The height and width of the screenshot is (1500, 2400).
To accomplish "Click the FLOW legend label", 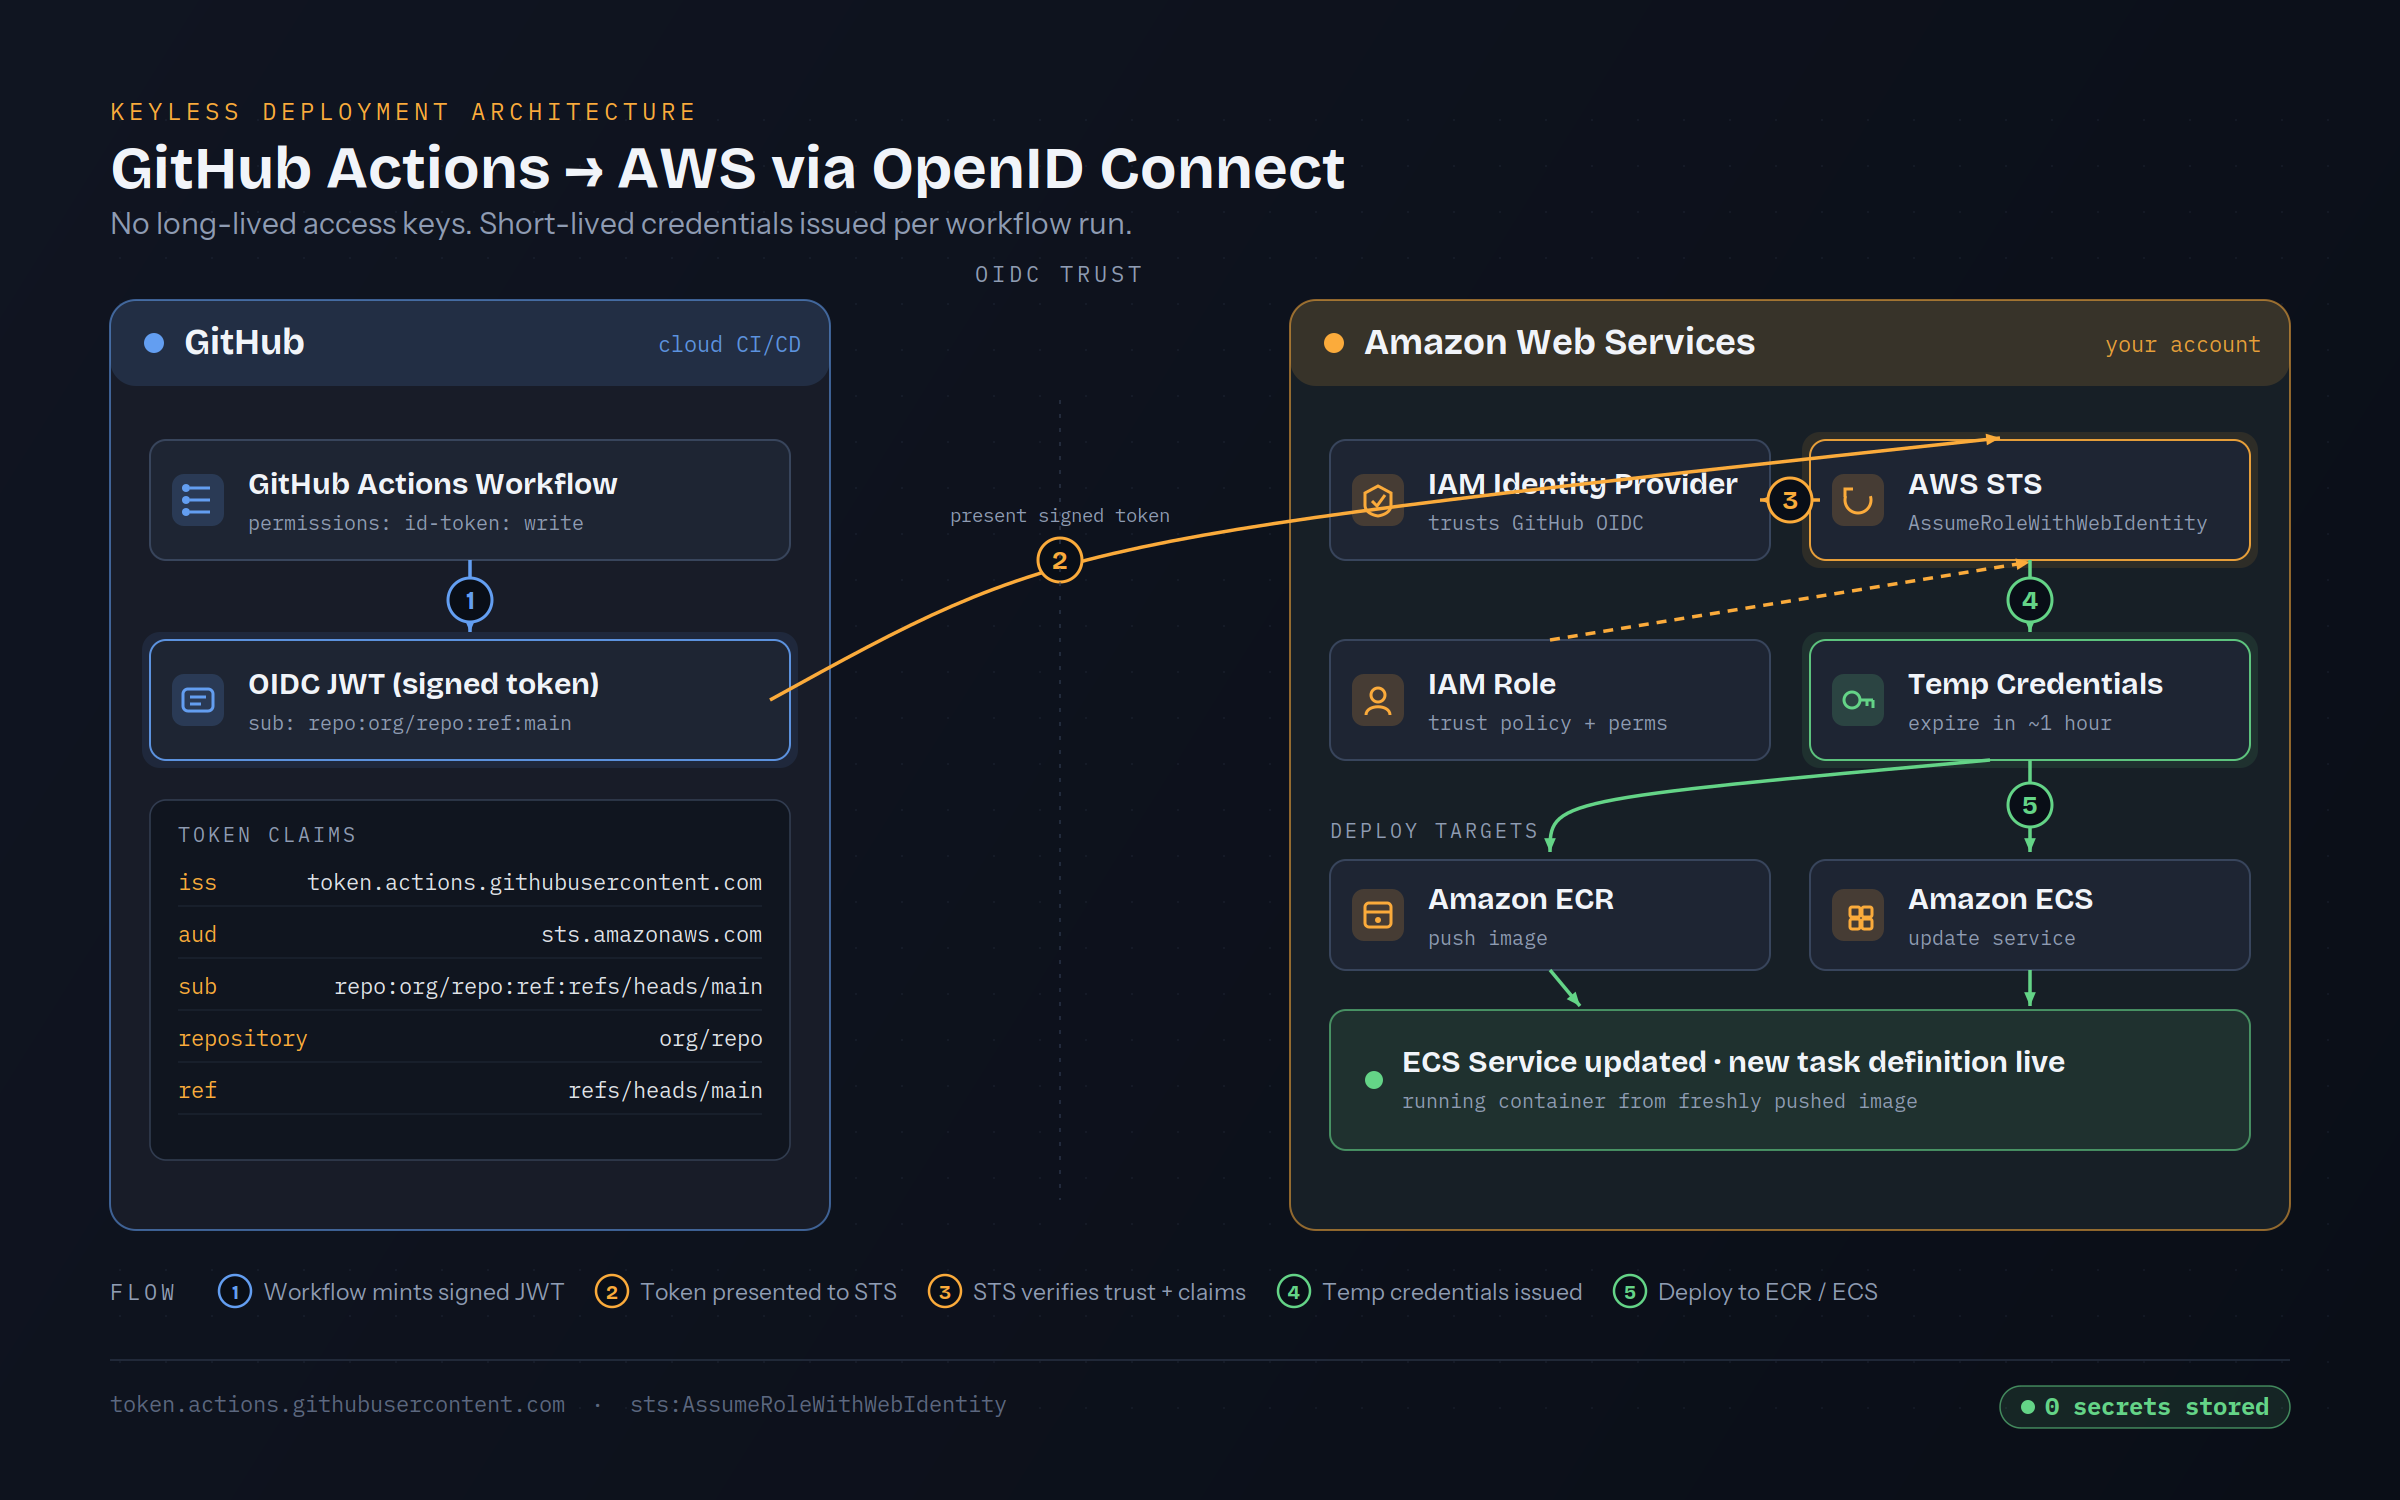I will (x=143, y=1292).
